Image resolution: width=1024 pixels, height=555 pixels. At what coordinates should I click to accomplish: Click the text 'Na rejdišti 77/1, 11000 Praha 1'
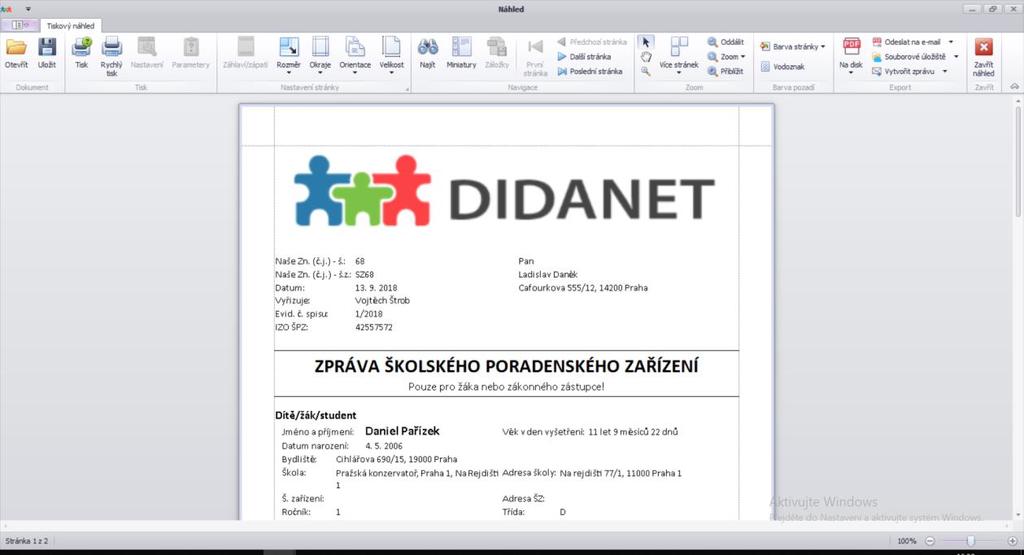pyautogui.click(x=620, y=473)
